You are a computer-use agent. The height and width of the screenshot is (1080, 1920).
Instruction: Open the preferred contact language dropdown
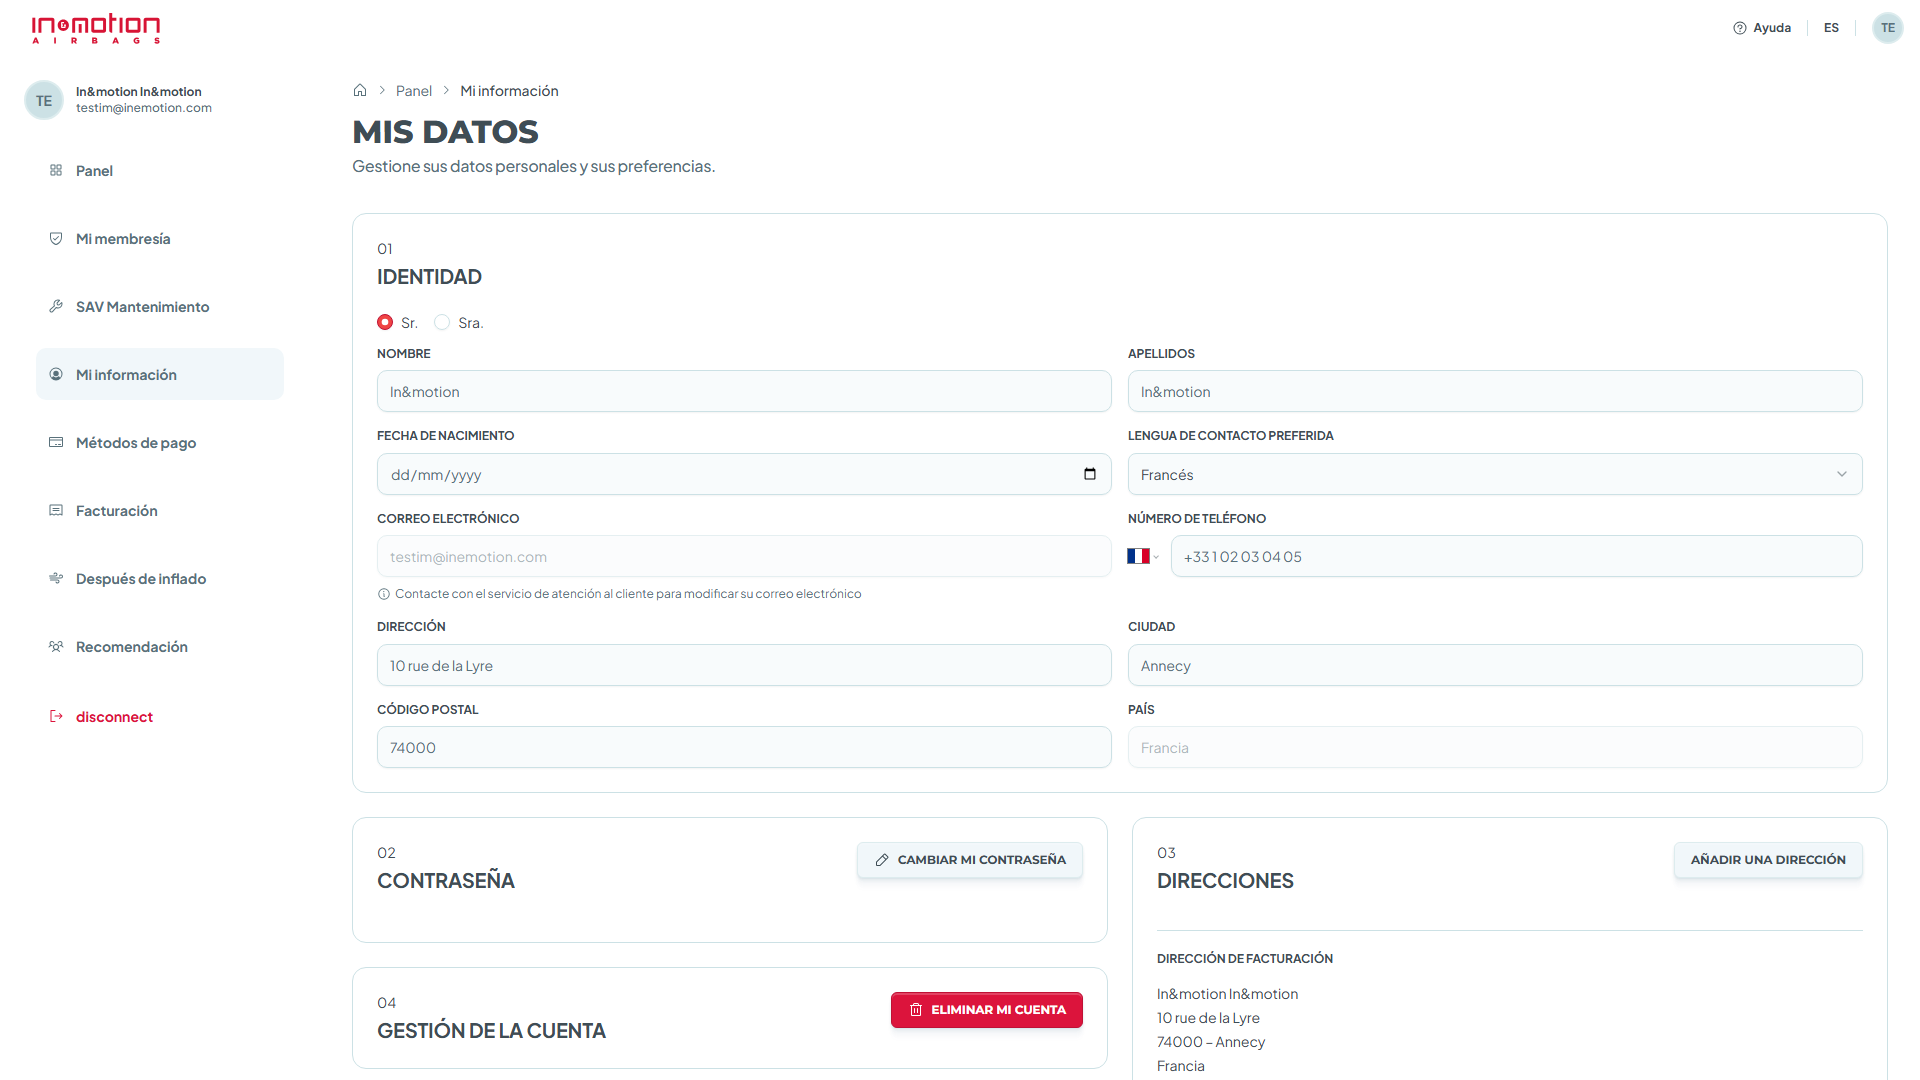pyautogui.click(x=1495, y=474)
